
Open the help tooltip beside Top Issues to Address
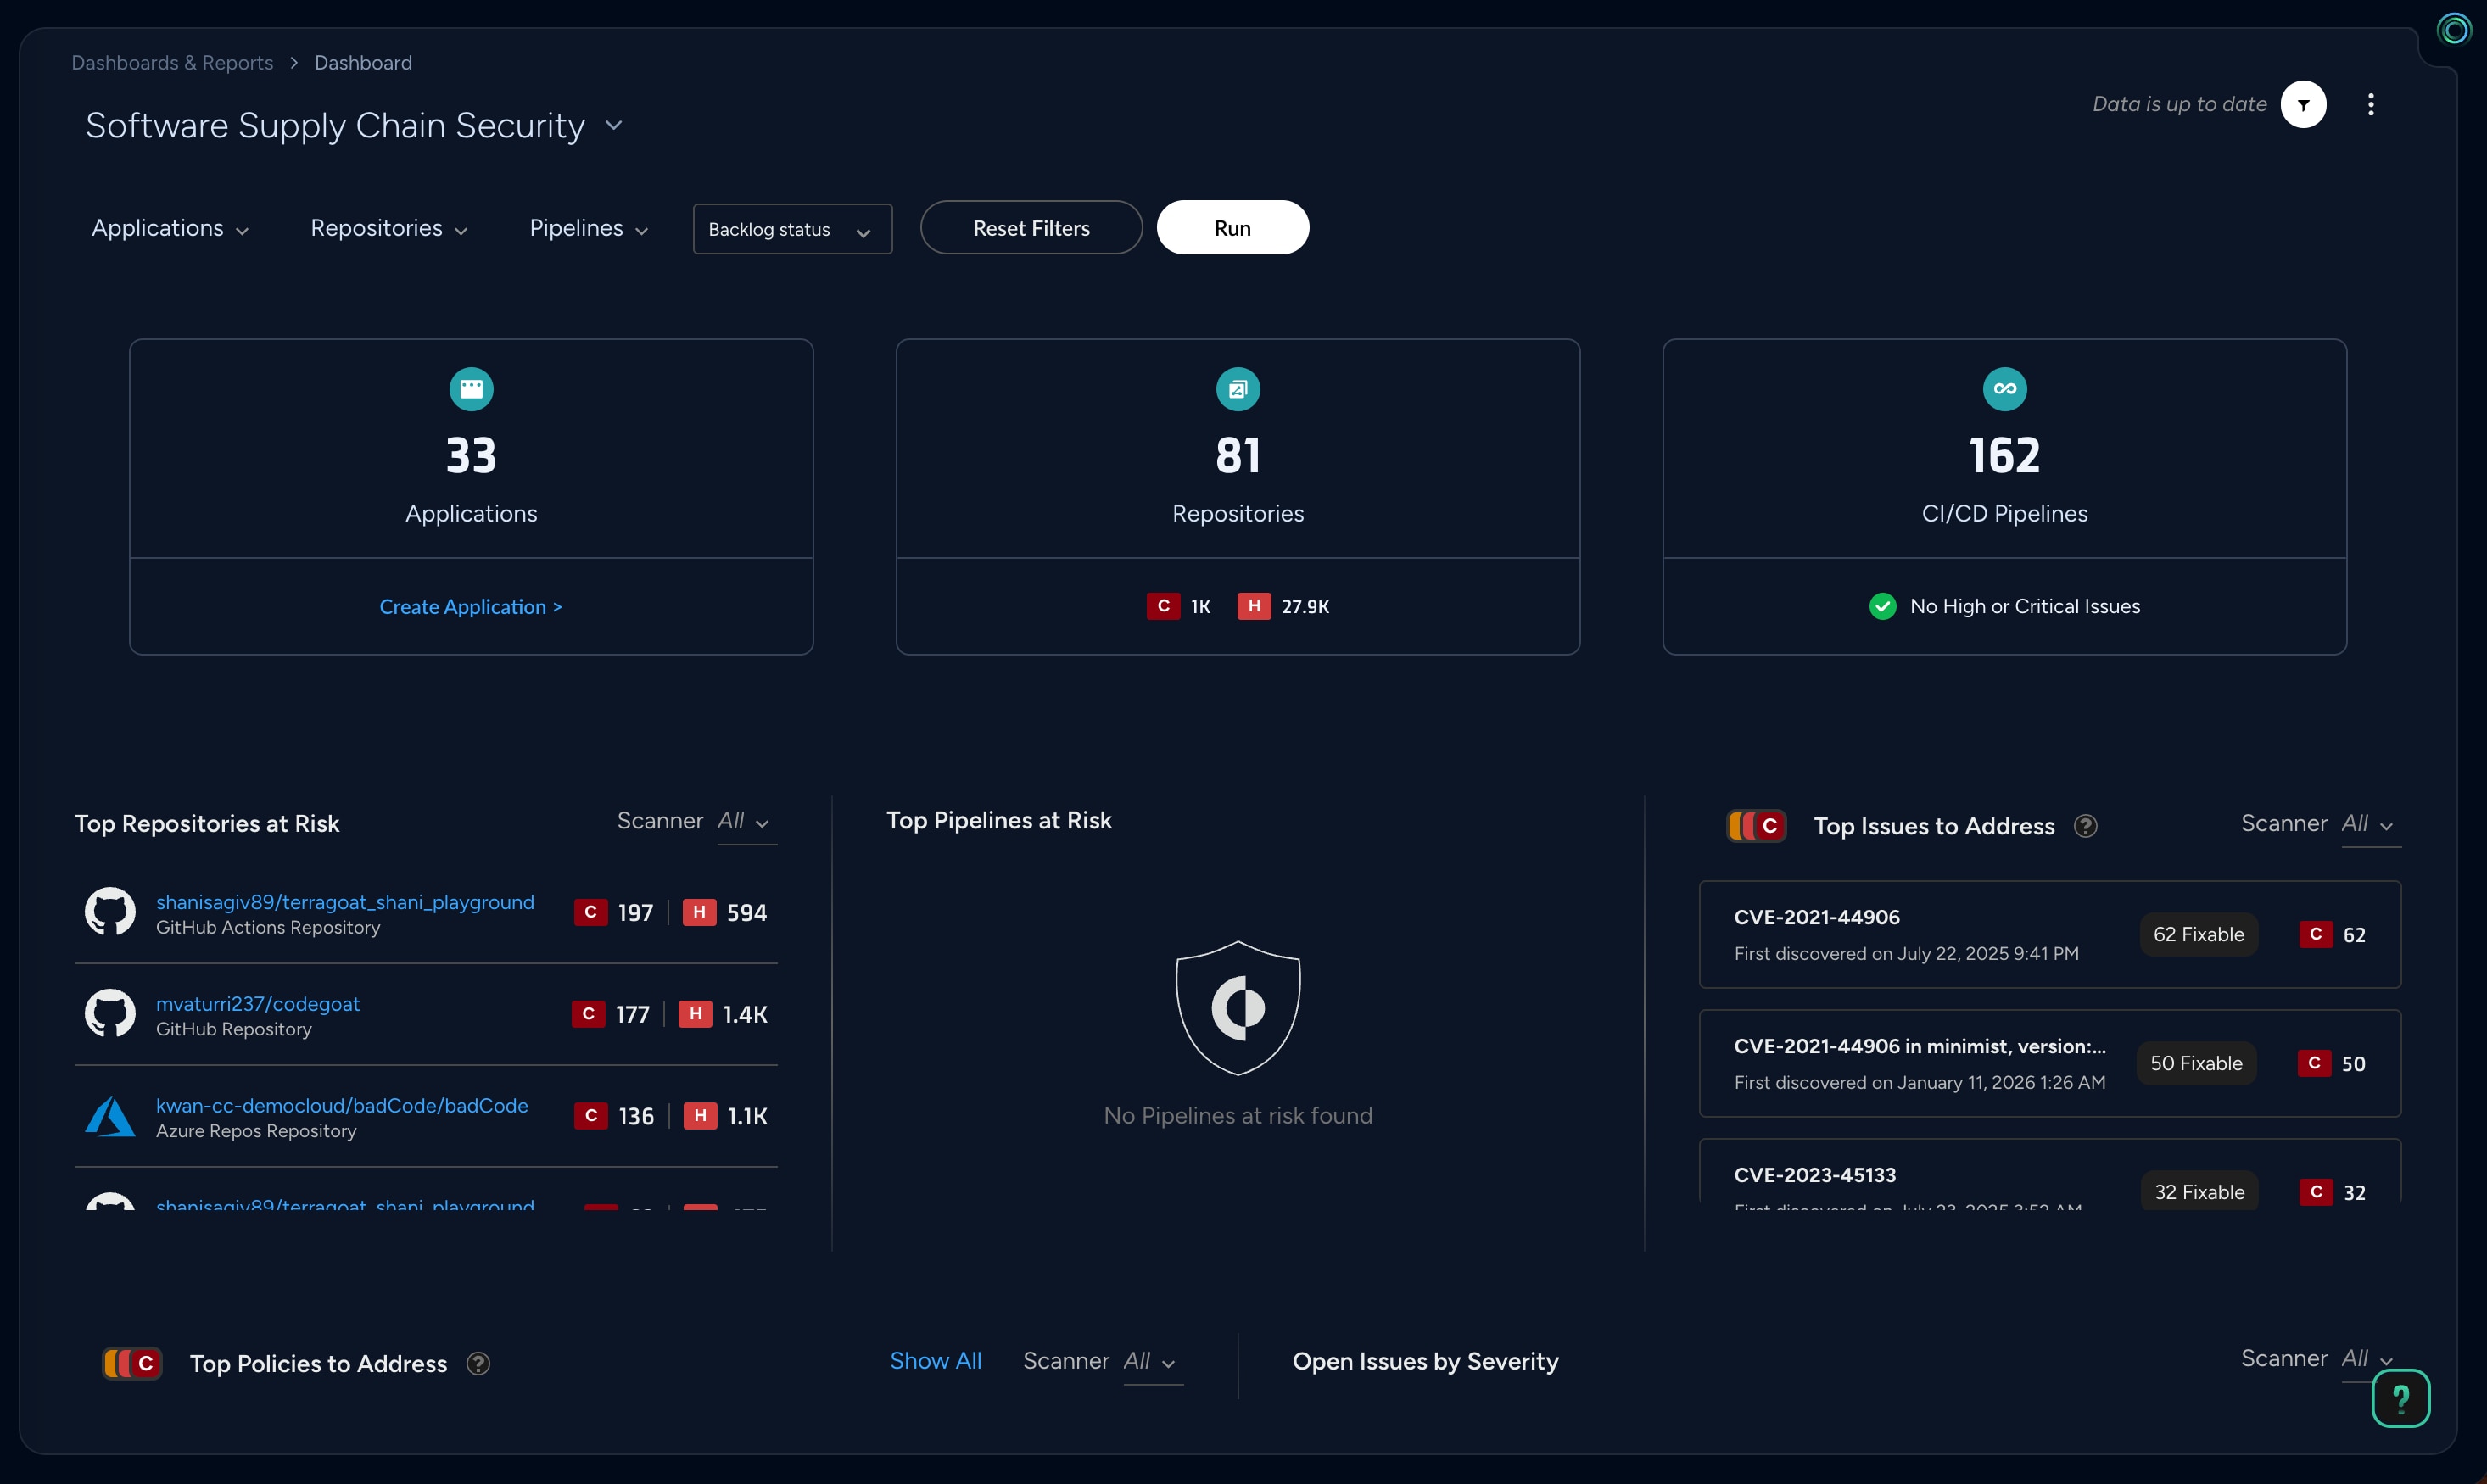pos(2086,825)
